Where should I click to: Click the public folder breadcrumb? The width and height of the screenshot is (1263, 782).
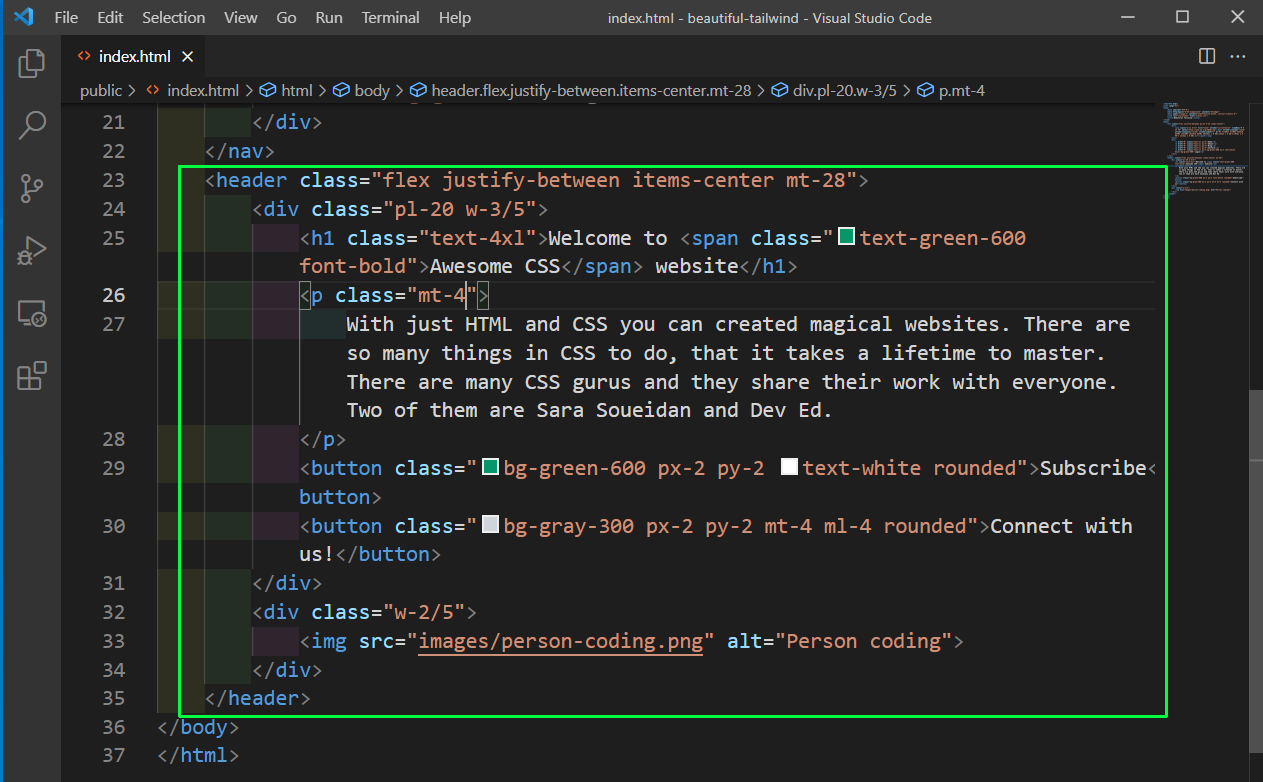point(101,90)
